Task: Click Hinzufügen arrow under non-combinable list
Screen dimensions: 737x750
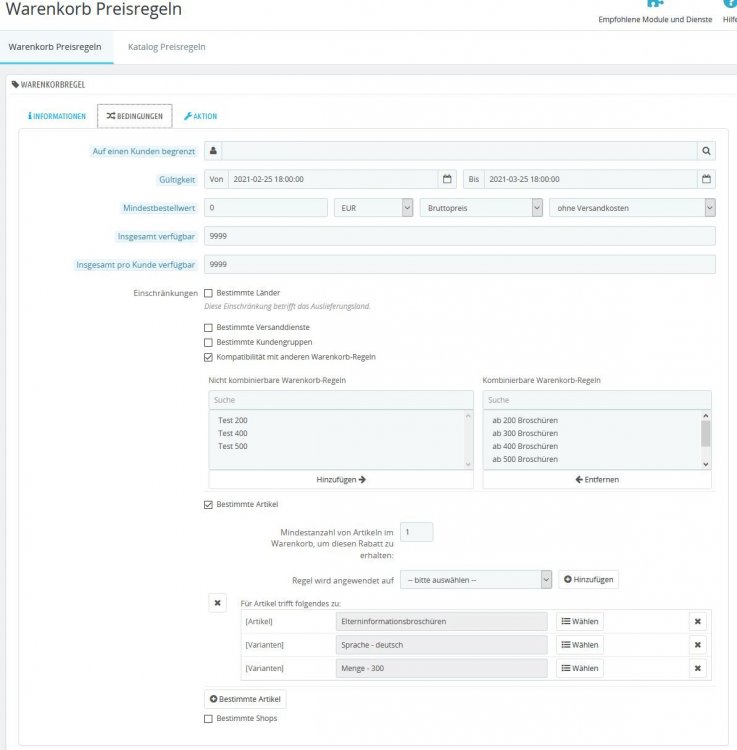Action: 341,479
